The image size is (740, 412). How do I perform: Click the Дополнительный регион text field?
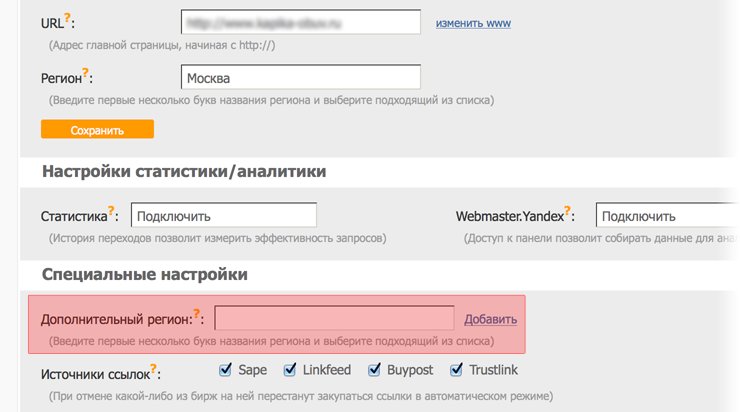coord(334,319)
